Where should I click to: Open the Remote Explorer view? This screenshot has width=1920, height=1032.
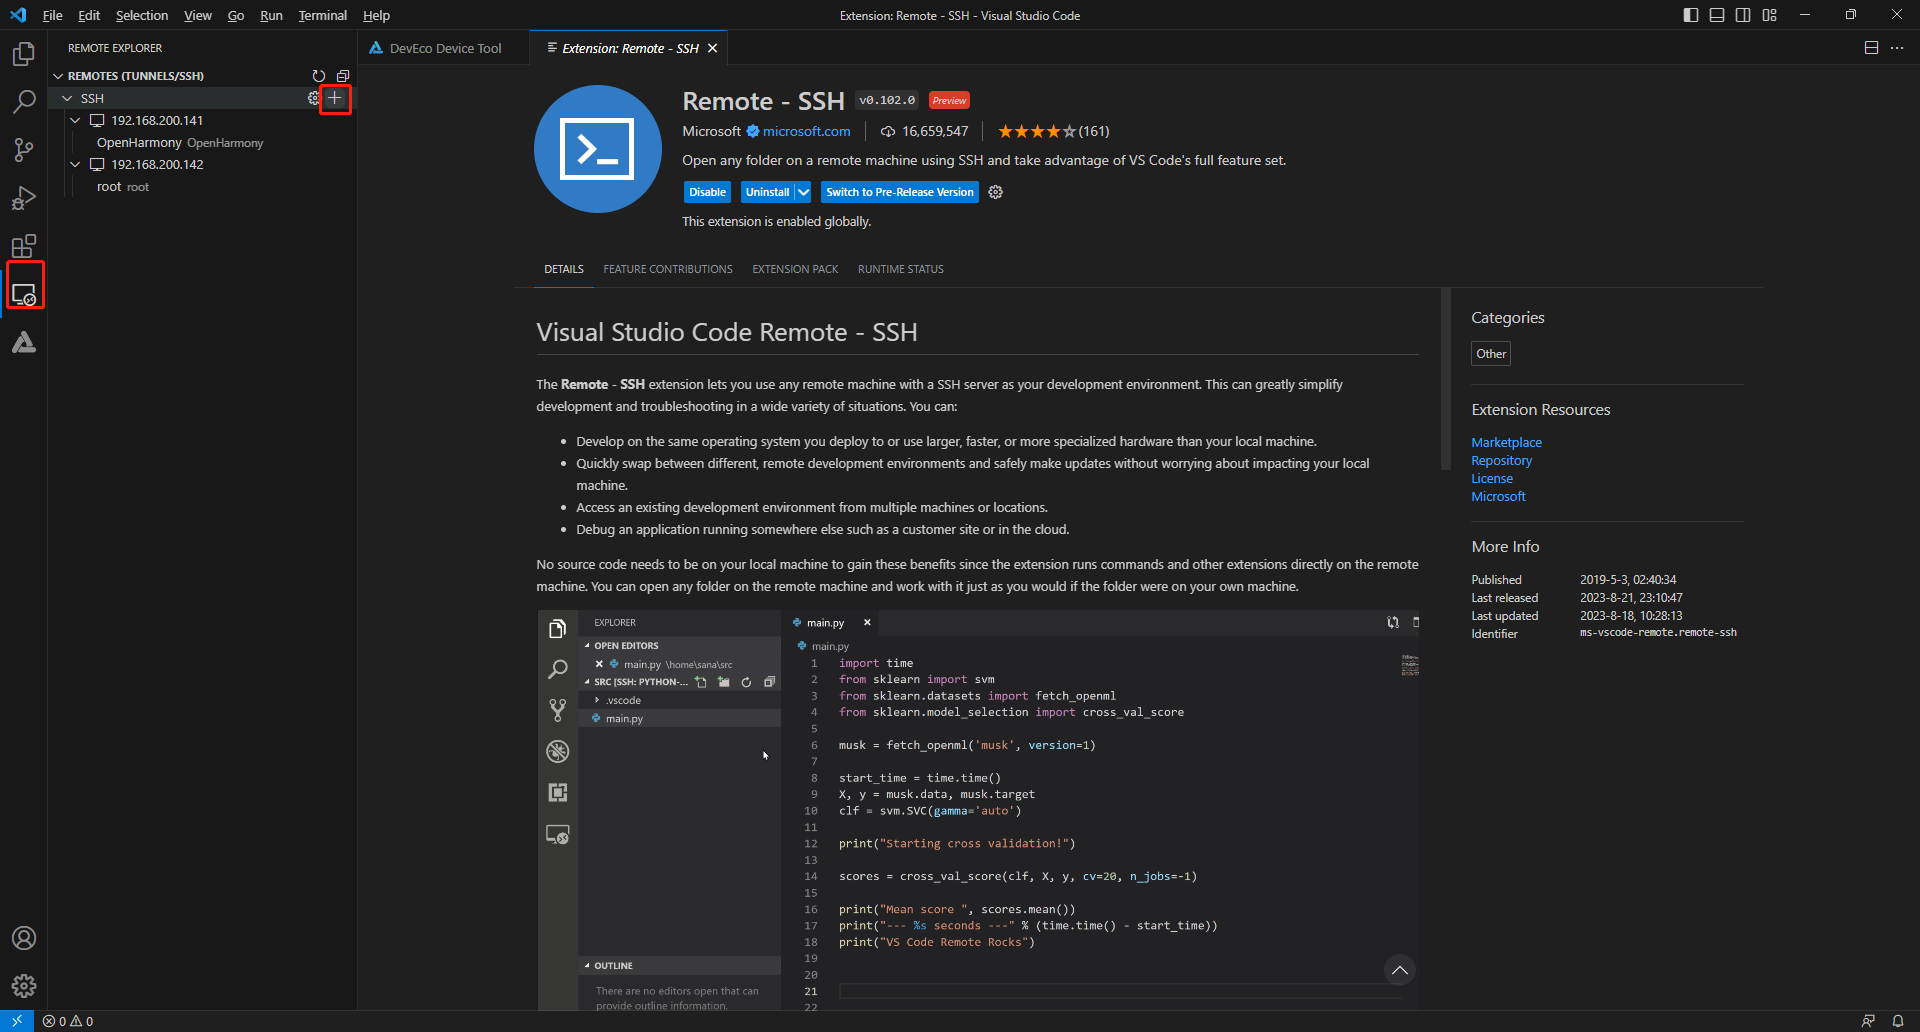[x=24, y=294]
